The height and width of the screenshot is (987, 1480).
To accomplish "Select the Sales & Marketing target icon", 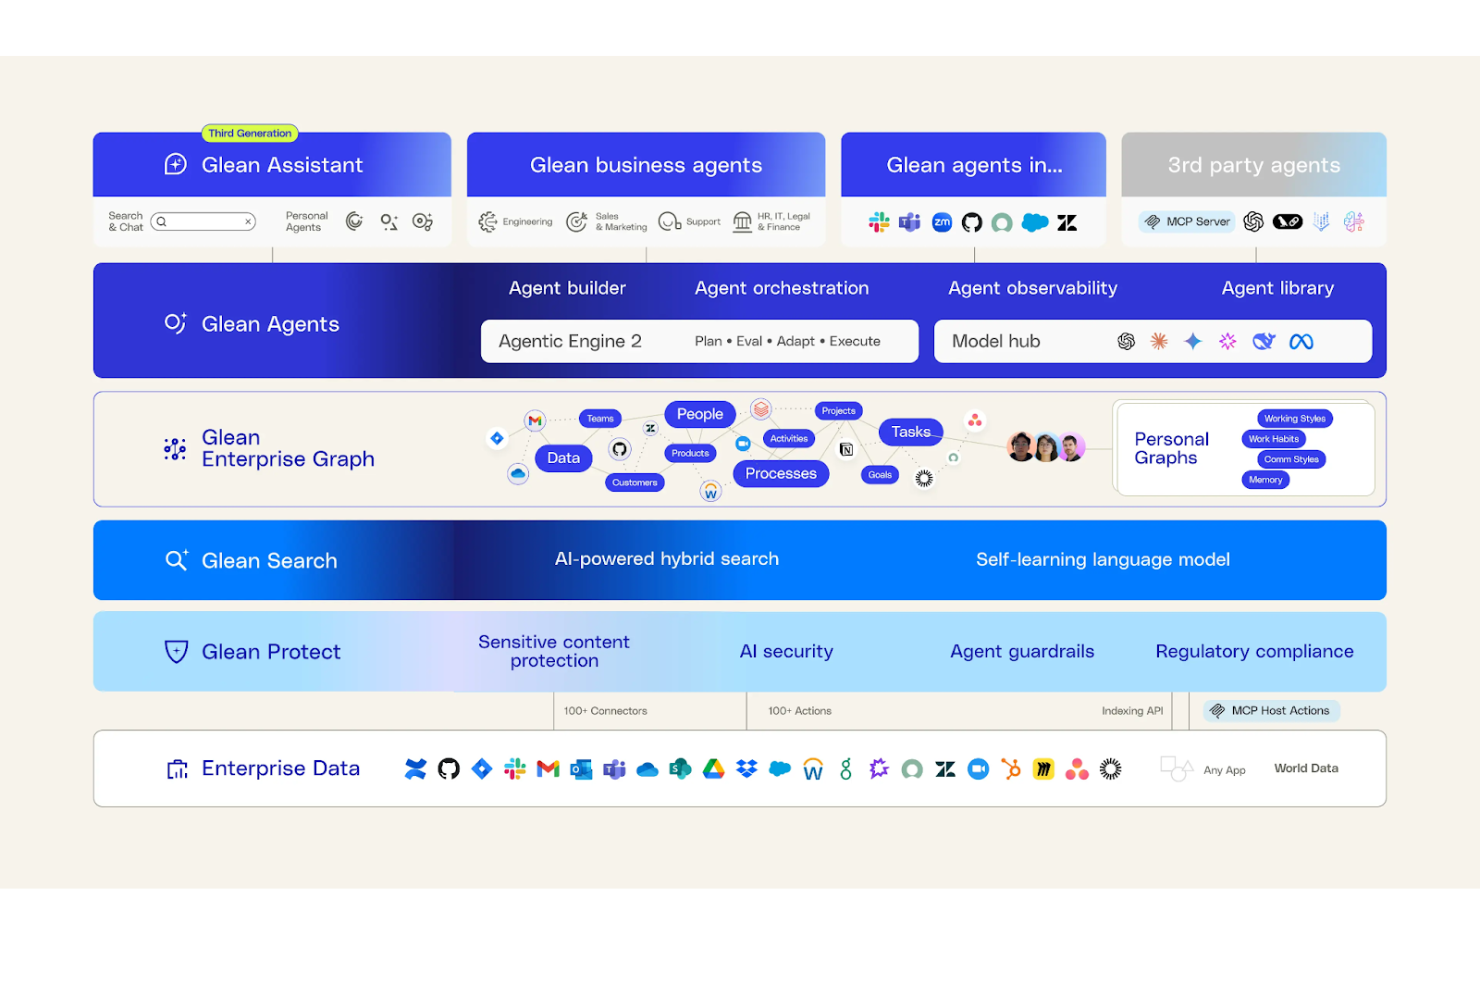I will (x=577, y=222).
